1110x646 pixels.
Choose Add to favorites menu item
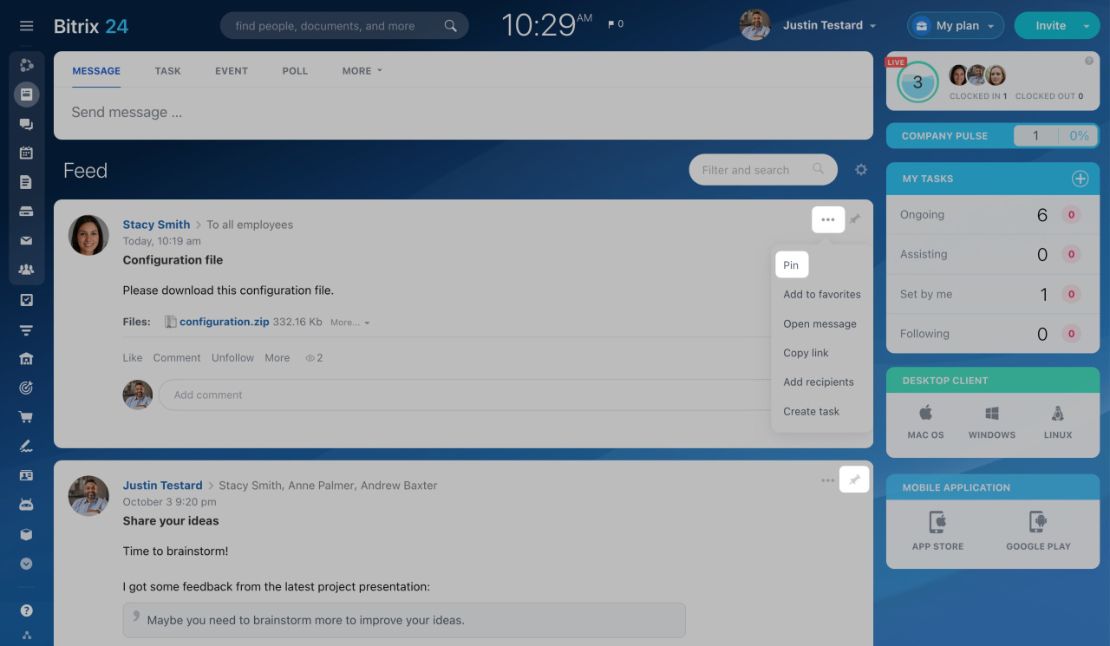point(822,294)
